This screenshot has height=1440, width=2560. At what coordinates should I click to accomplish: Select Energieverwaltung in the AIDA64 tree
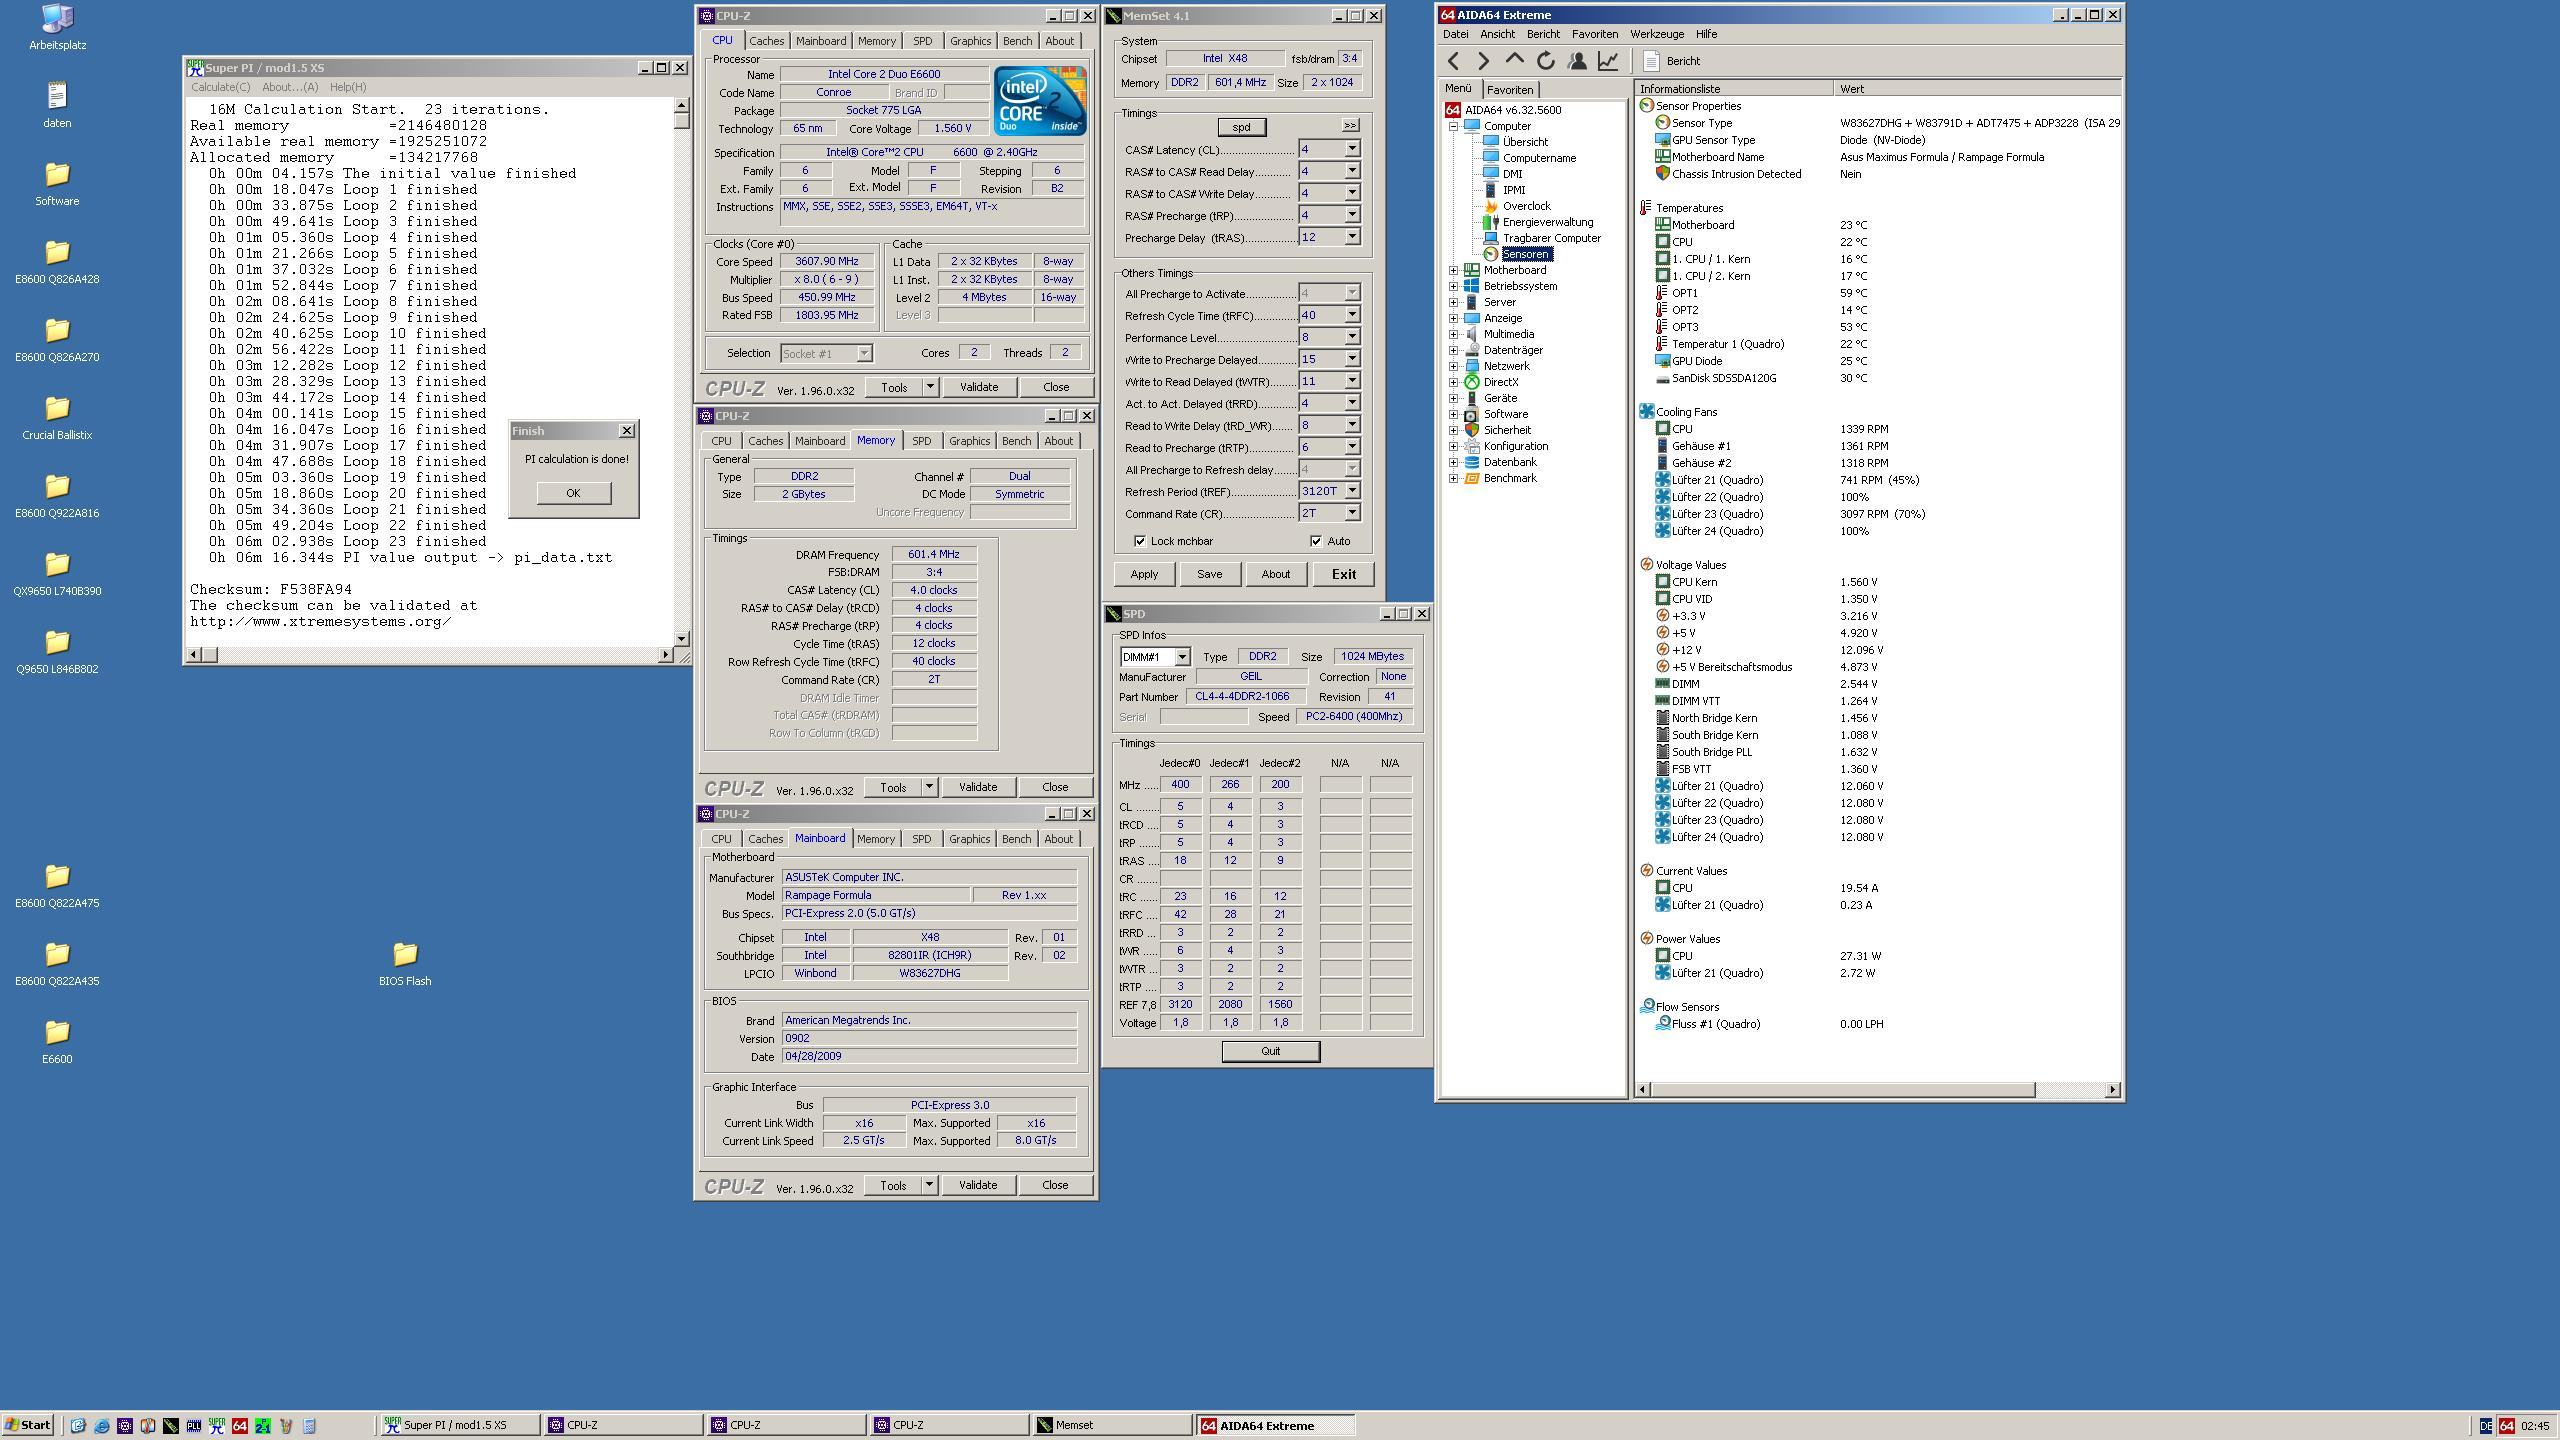(x=1547, y=222)
